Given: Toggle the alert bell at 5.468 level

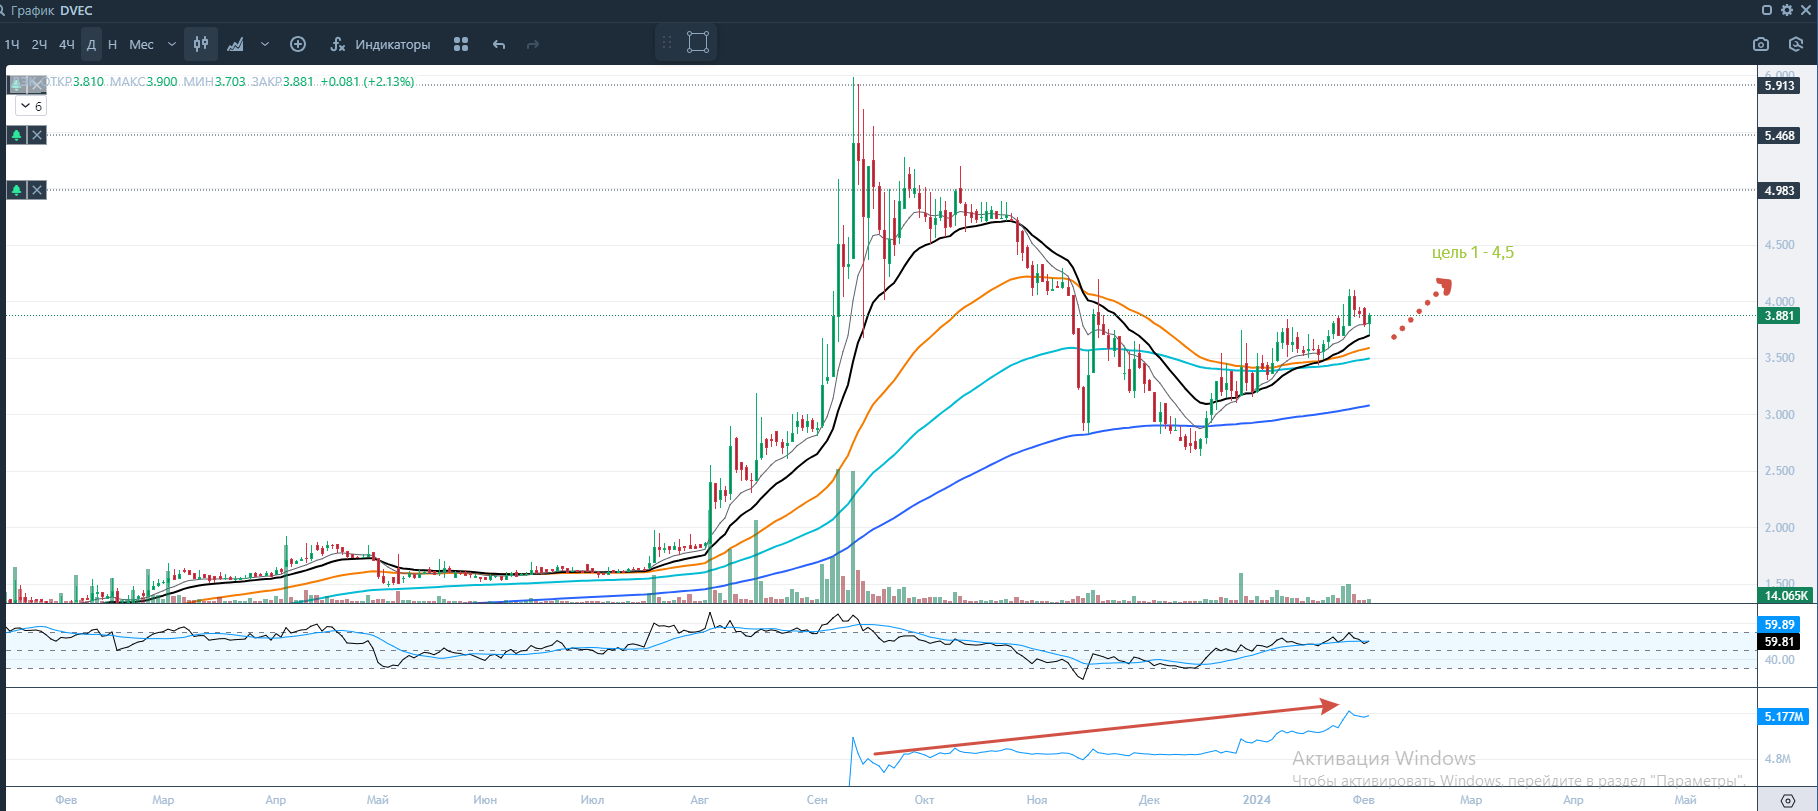Looking at the screenshot, I should [x=17, y=135].
